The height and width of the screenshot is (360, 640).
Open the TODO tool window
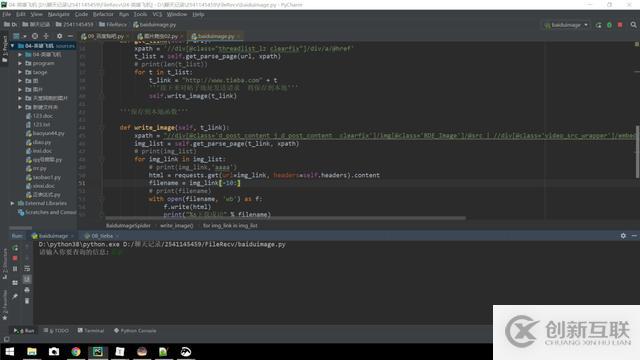(56, 330)
